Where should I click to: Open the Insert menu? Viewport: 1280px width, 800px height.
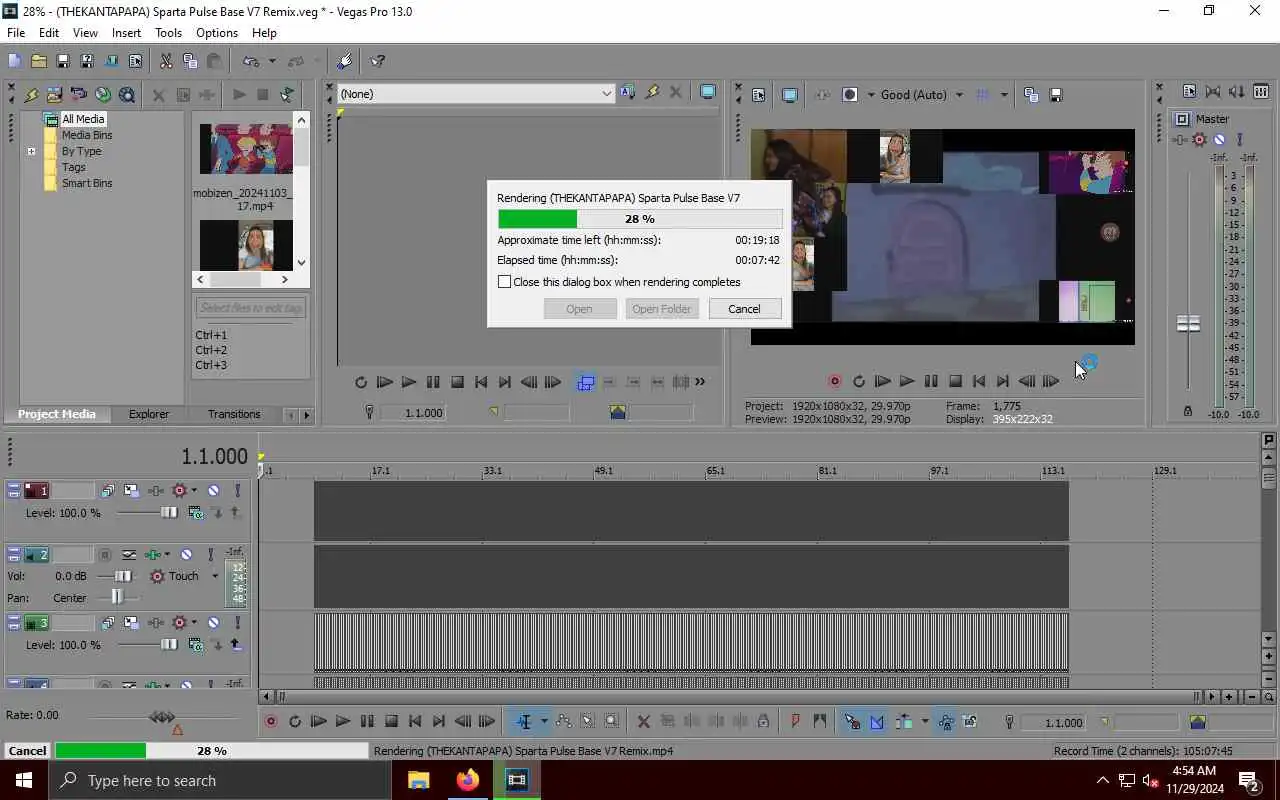point(126,33)
